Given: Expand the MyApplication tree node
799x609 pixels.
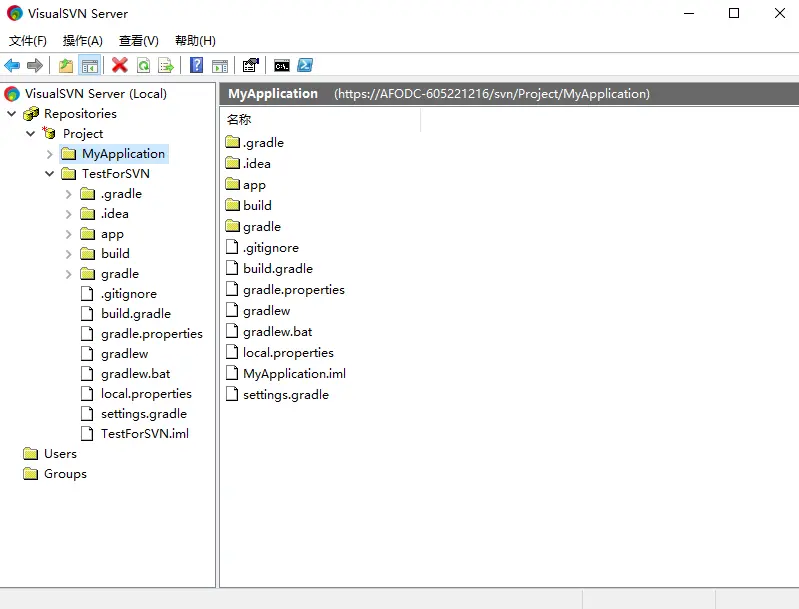Looking at the screenshot, I should 50,154.
